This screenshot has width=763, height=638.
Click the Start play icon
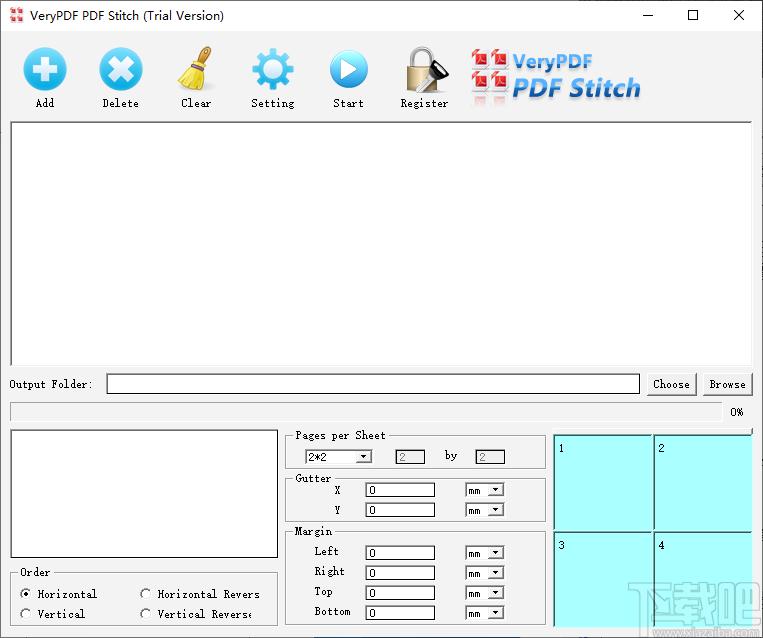pos(348,69)
